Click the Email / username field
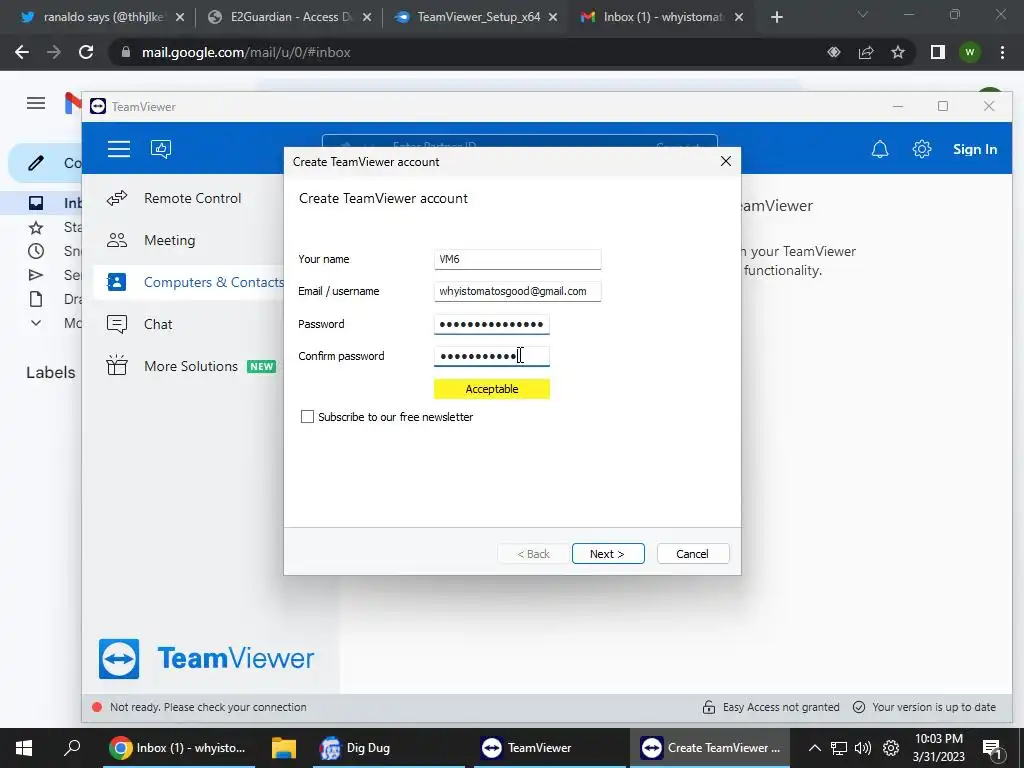Image resolution: width=1024 pixels, height=768 pixels. (517, 291)
